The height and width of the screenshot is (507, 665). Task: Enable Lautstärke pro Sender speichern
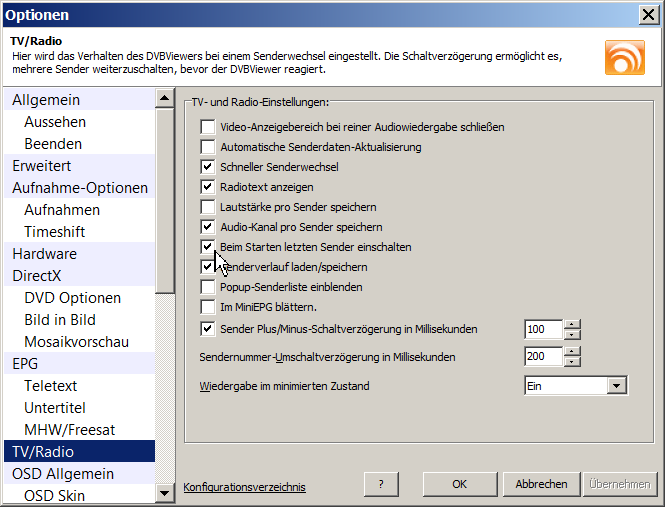208,206
